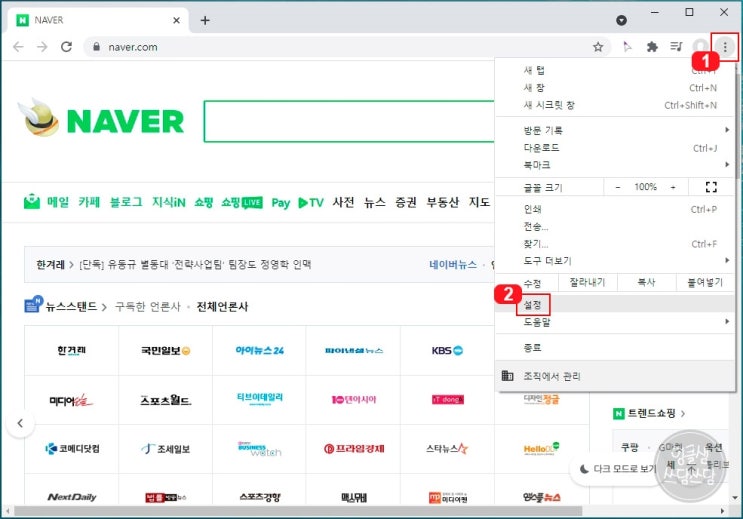Close the NAVER tab

176,20
